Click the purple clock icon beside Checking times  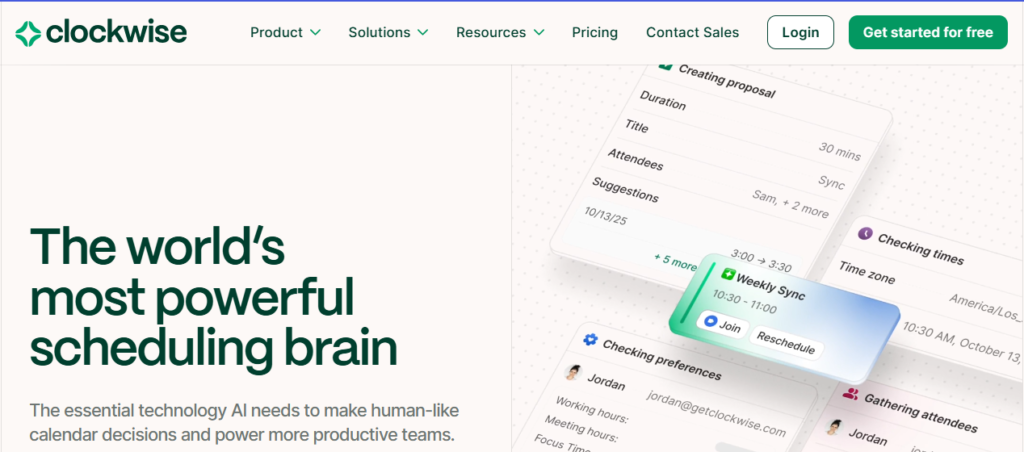[x=865, y=233]
